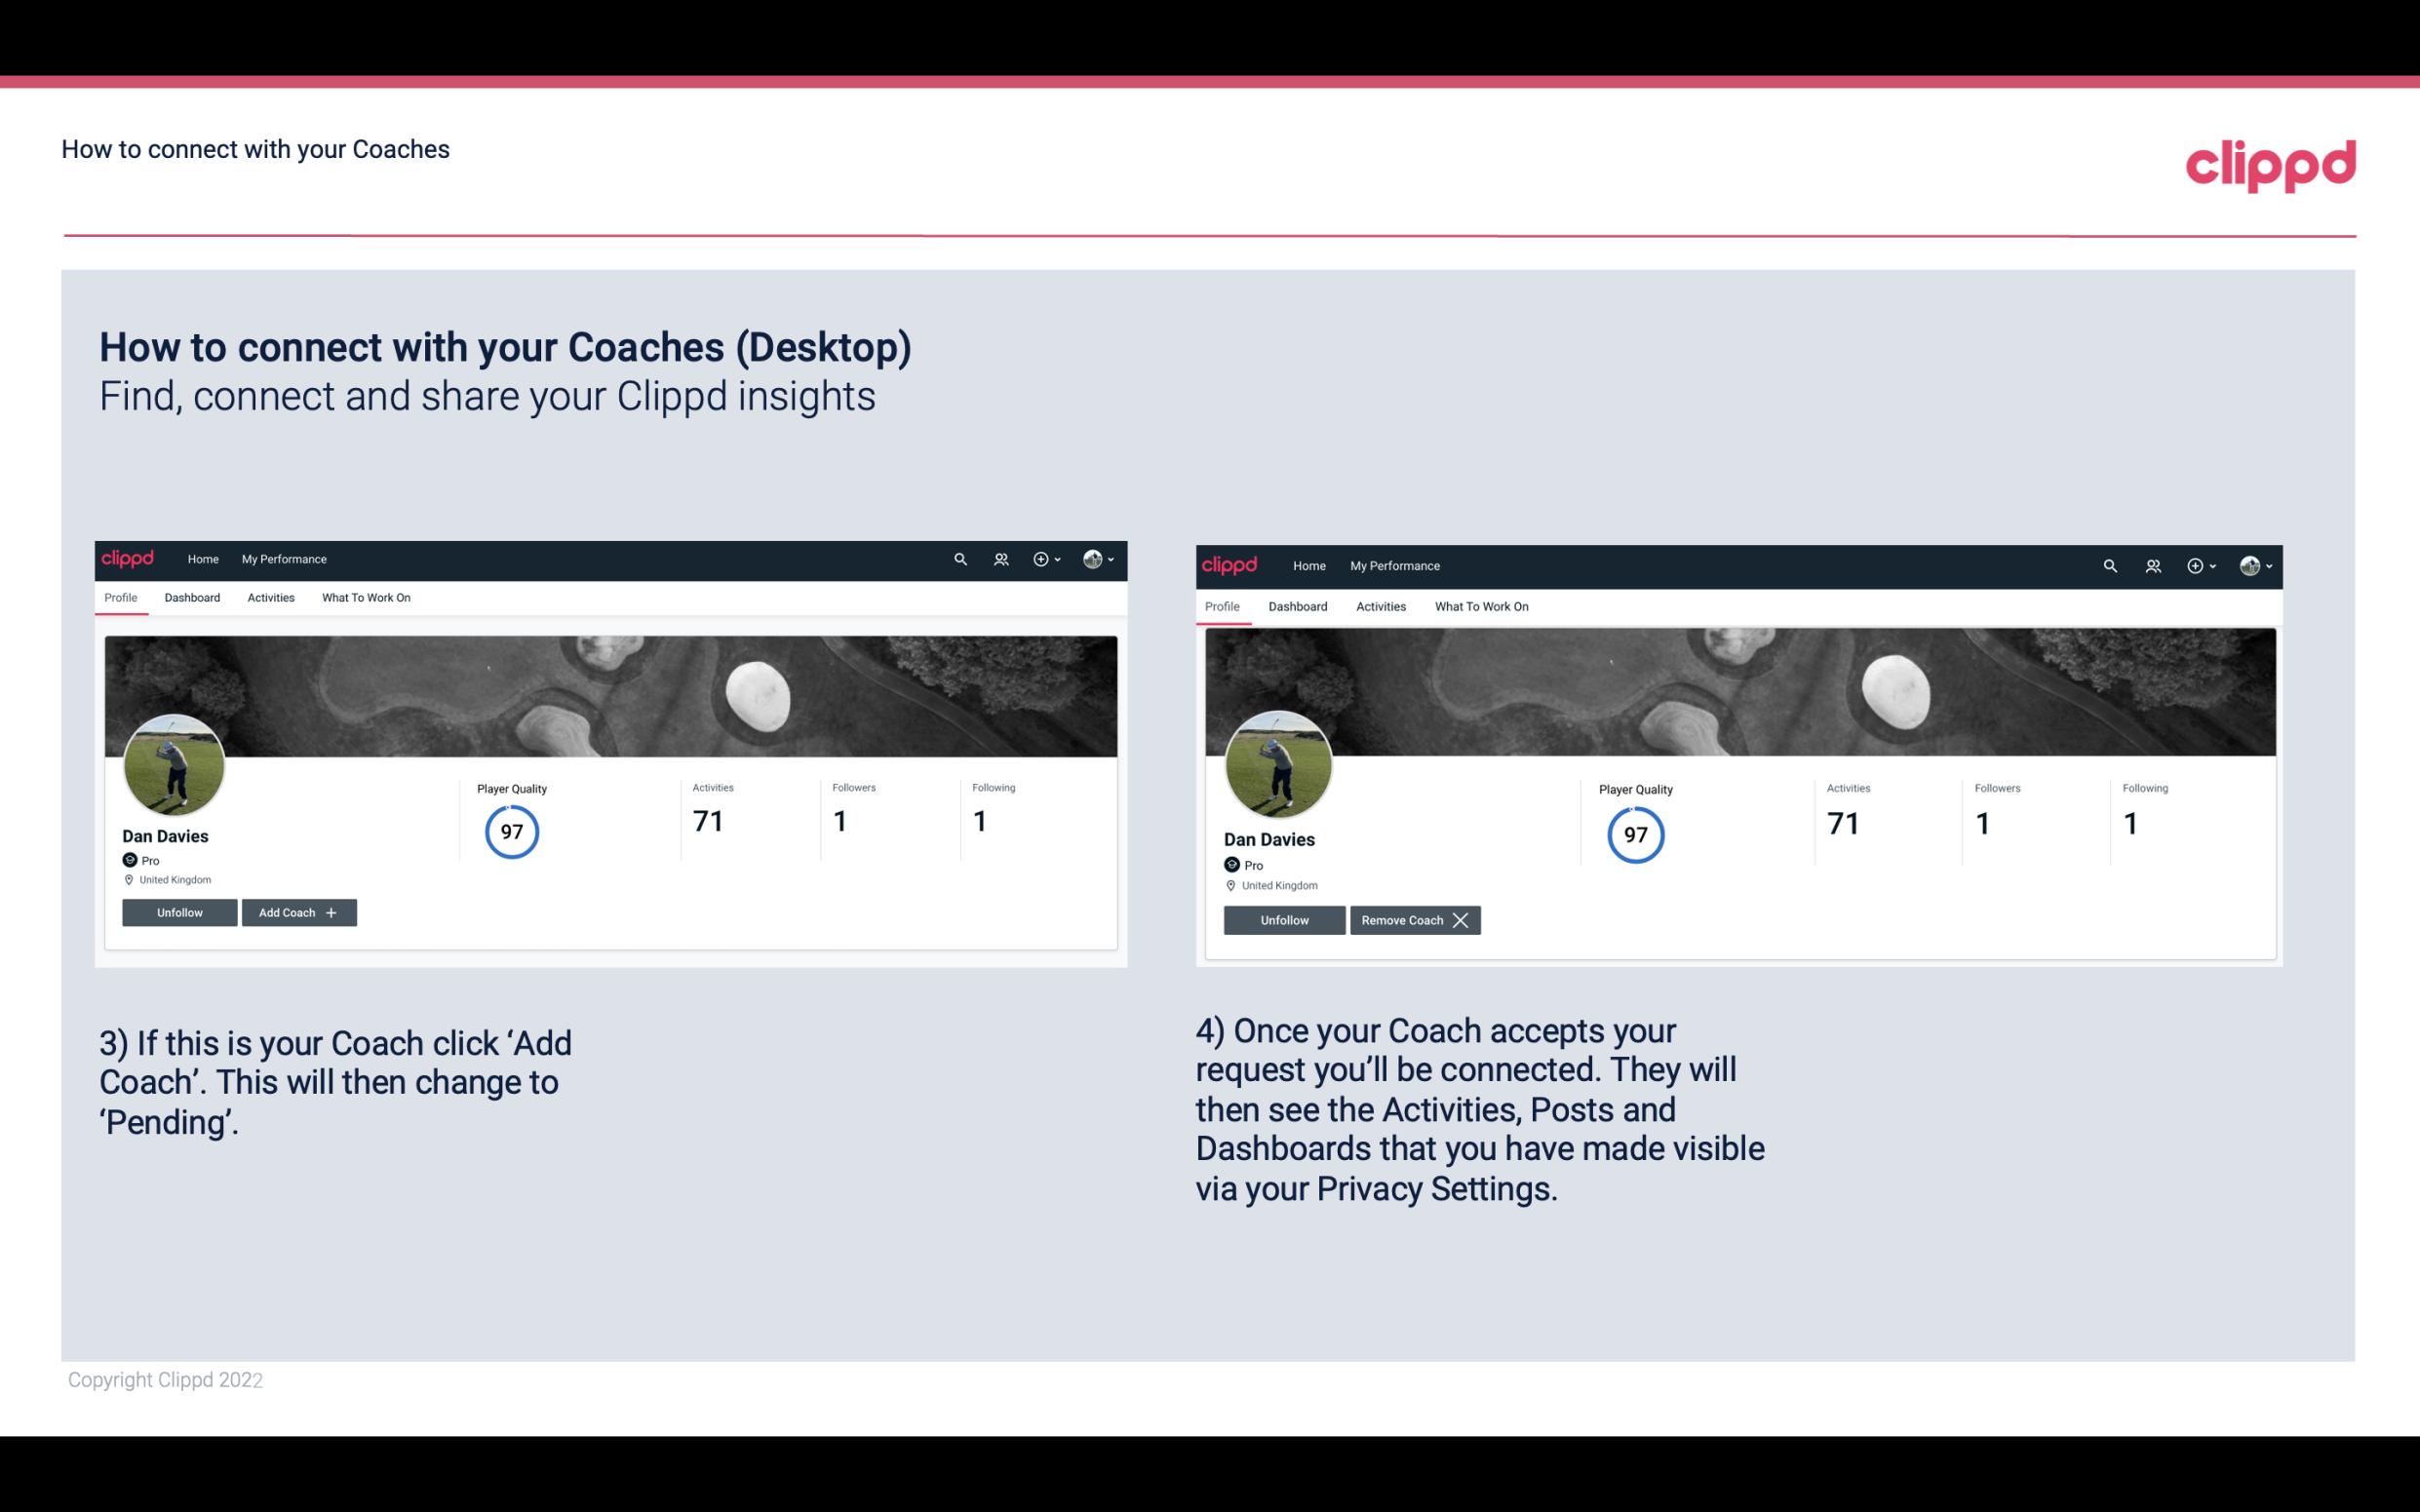
Task: Click the What To Work On tab
Action: [364, 598]
